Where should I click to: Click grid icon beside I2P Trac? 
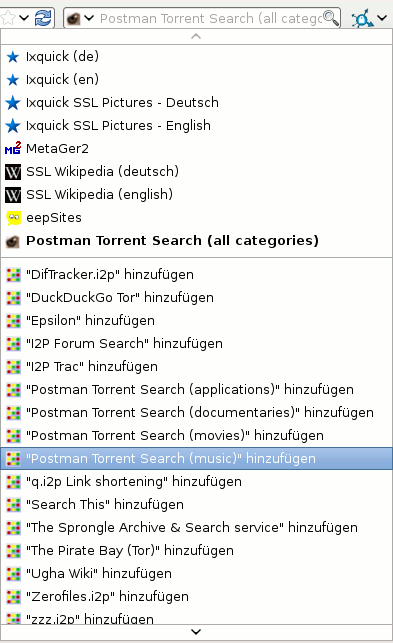pyautogui.click(x=13, y=367)
